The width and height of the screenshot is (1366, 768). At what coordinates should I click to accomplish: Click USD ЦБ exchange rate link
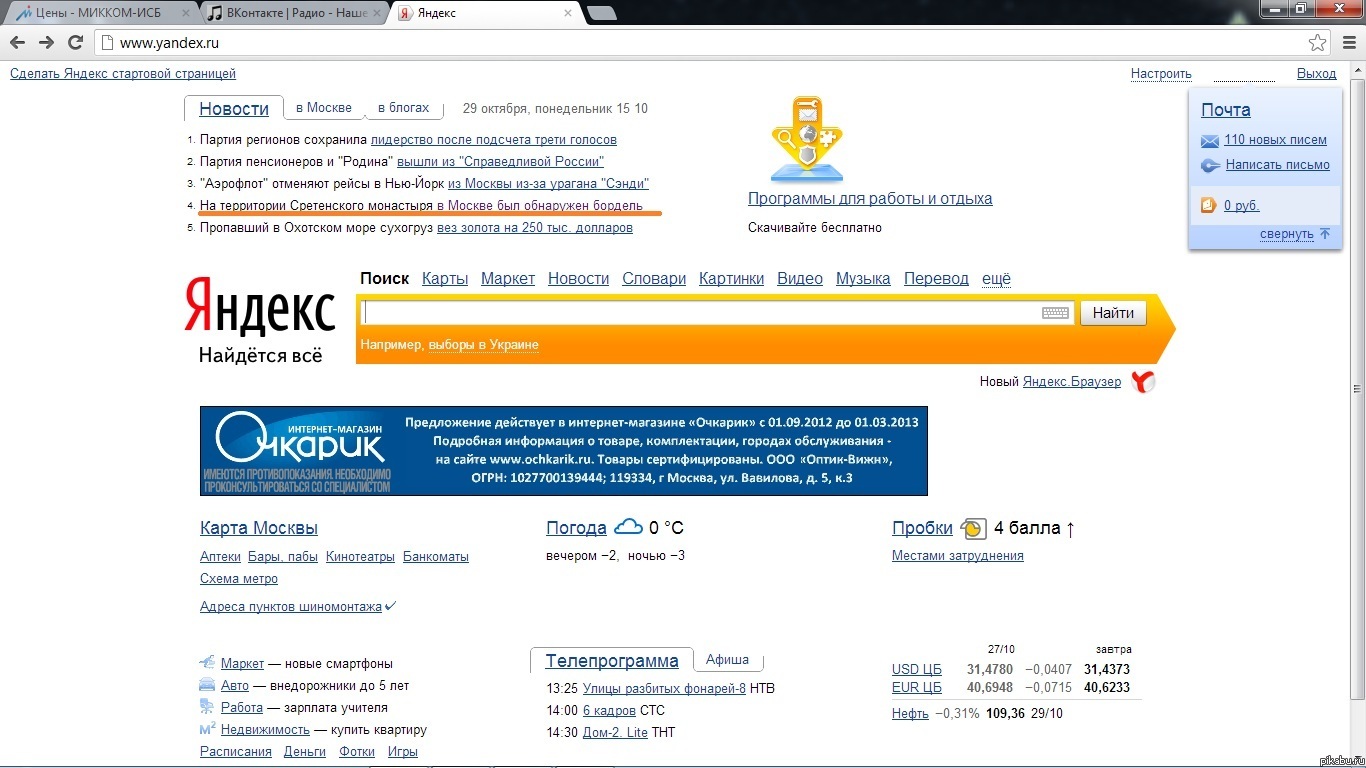917,669
